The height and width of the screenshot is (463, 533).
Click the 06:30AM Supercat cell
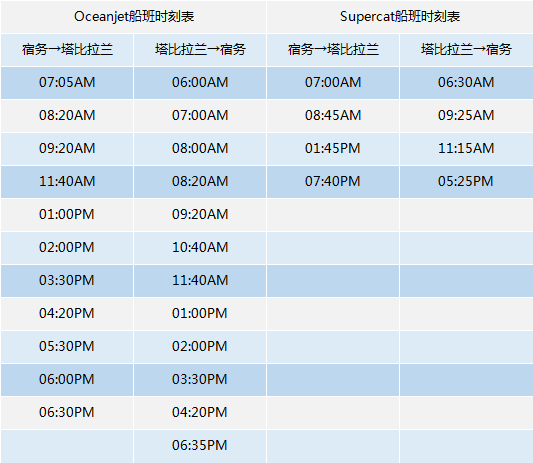(466, 83)
